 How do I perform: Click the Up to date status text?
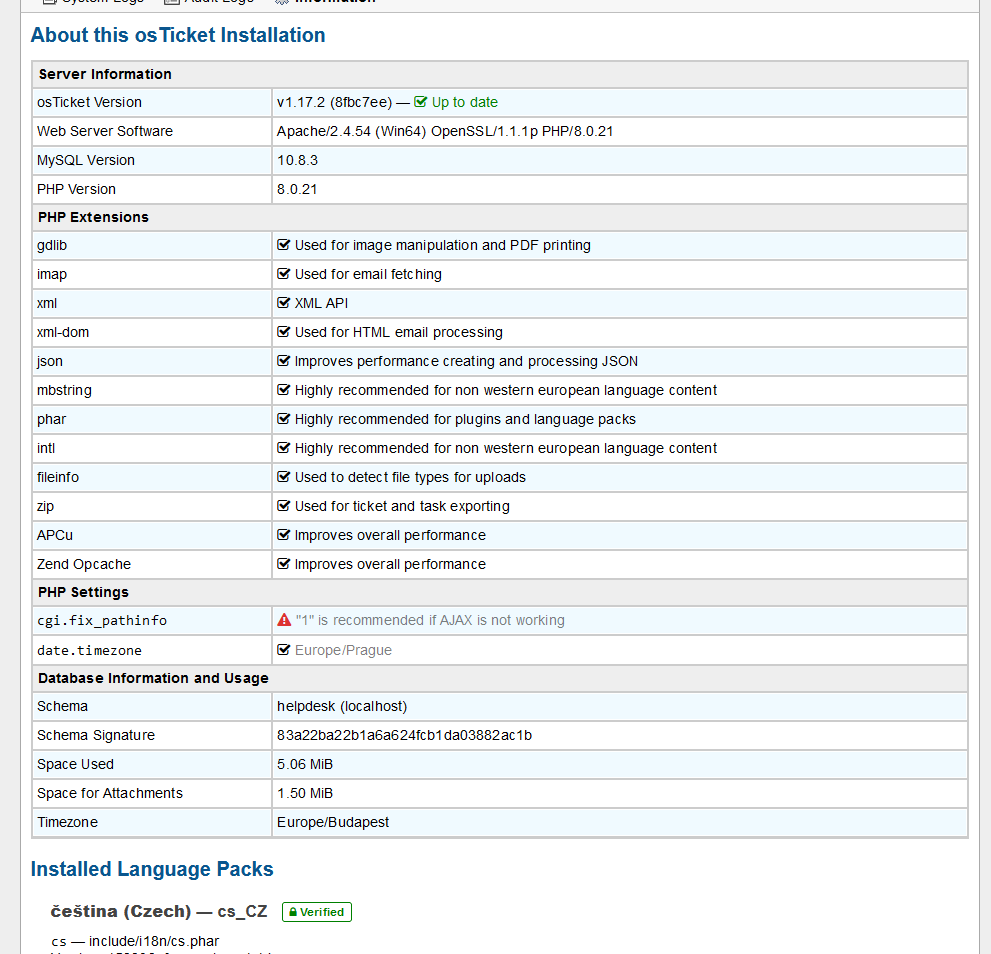pyautogui.click(x=464, y=102)
